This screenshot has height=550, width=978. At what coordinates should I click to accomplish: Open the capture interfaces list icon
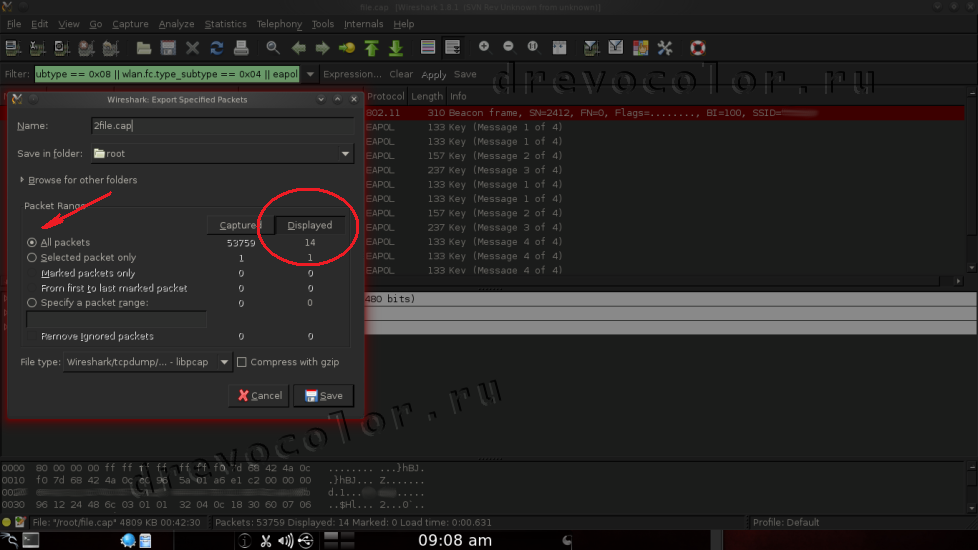[x=12, y=47]
